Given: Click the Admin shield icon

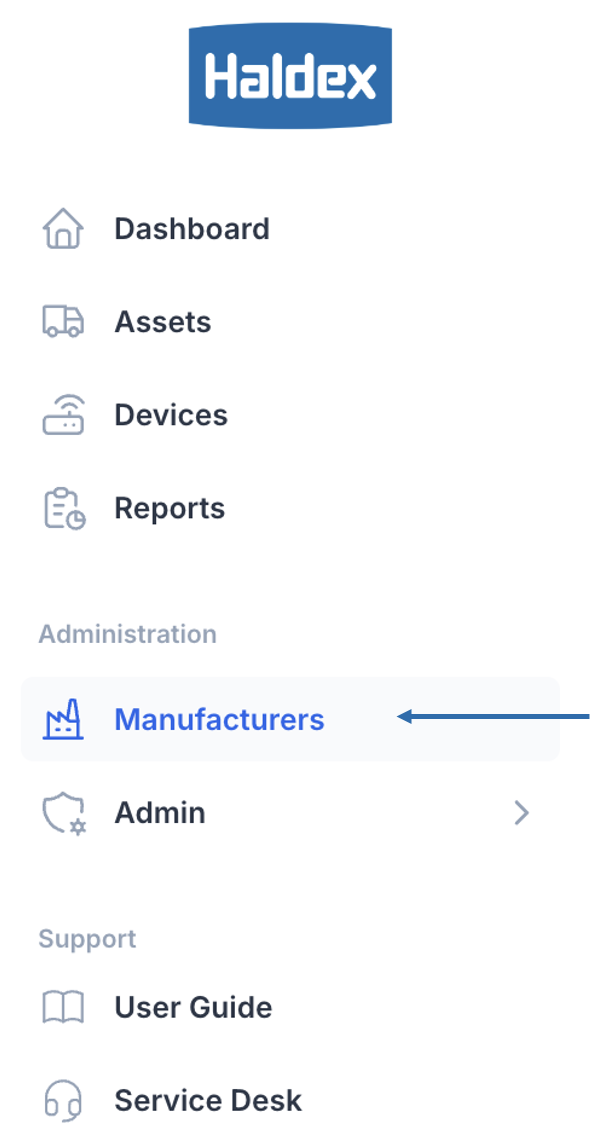Looking at the screenshot, I should pyautogui.click(x=64, y=813).
